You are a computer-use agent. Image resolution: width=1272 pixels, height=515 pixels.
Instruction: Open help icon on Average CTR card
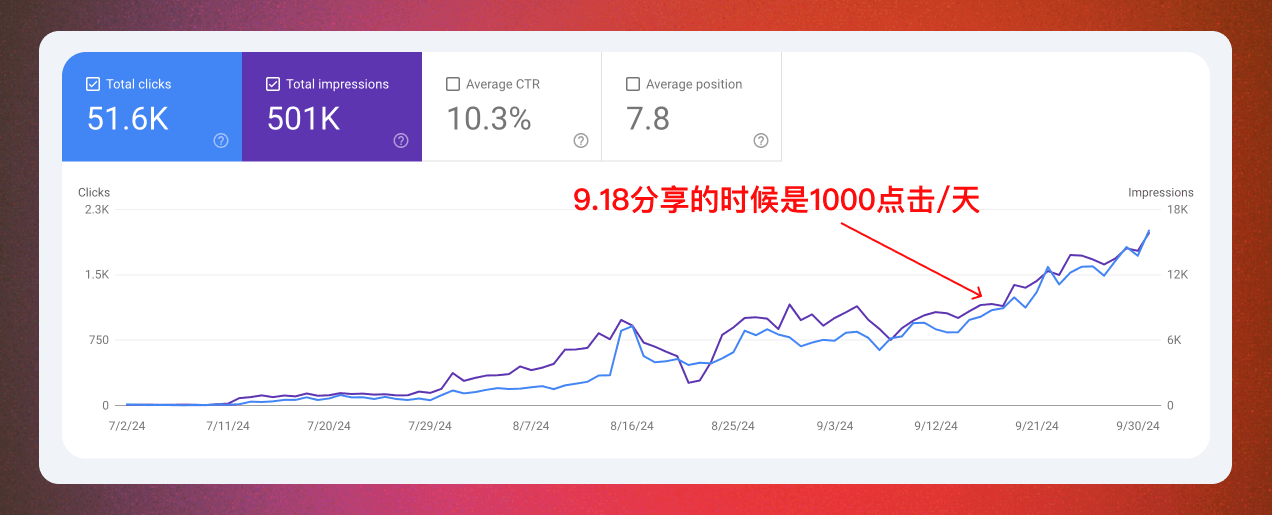[x=581, y=141]
